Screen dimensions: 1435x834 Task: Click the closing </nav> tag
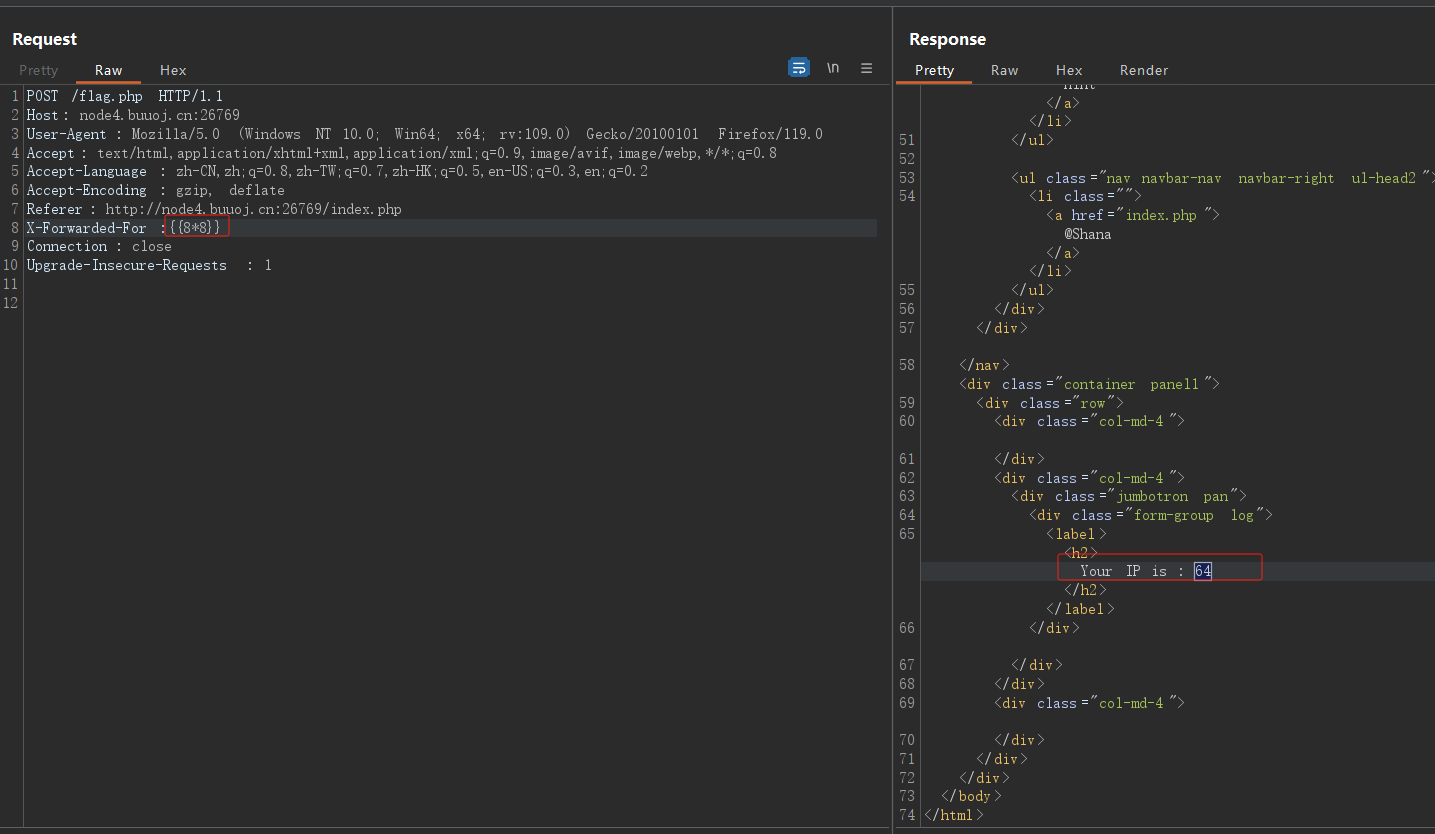pyautogui.click(x=984, y=365)
